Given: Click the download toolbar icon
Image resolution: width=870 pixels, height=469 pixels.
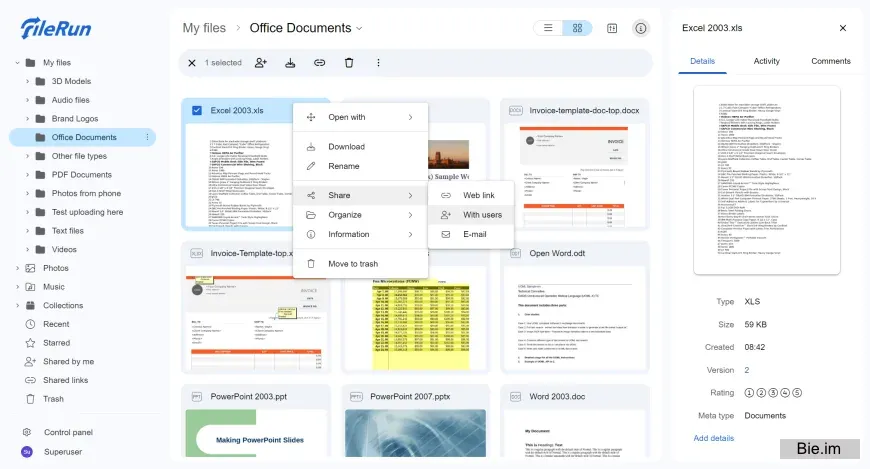Looking at the screenshot, I should [290, 63].
